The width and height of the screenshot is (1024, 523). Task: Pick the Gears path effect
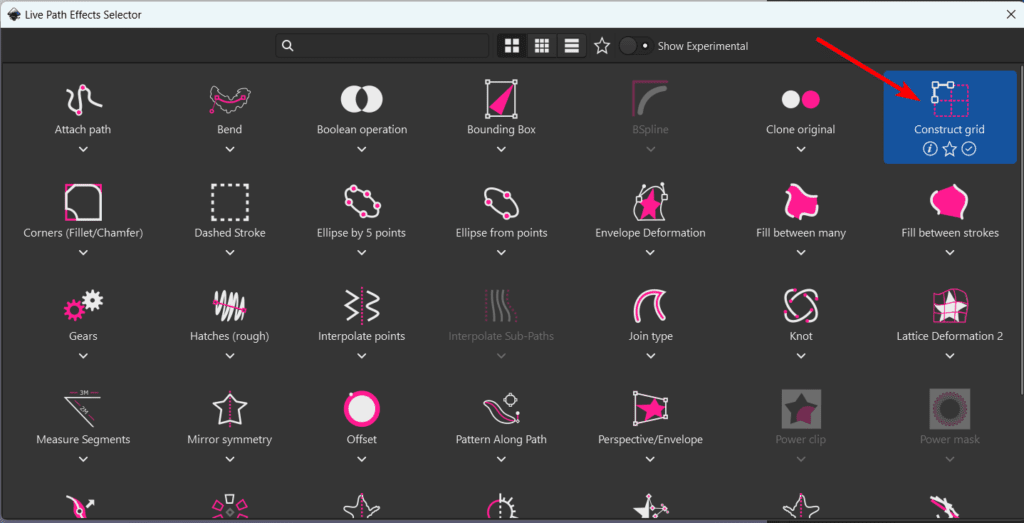(x=83, y=304)
